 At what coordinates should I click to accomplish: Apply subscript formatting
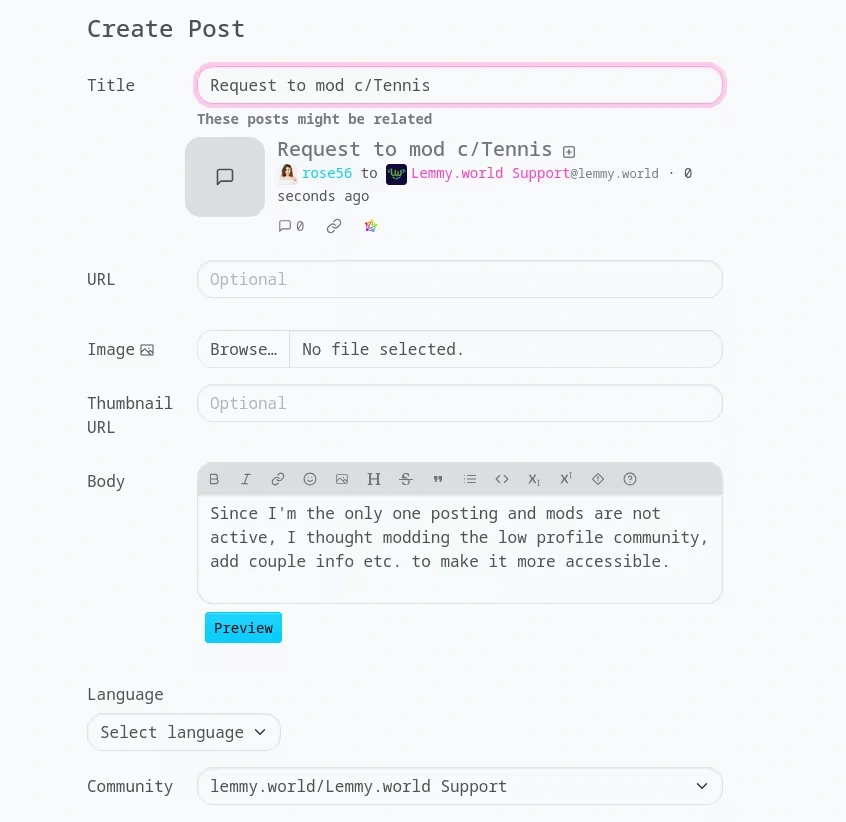point(534,479)
